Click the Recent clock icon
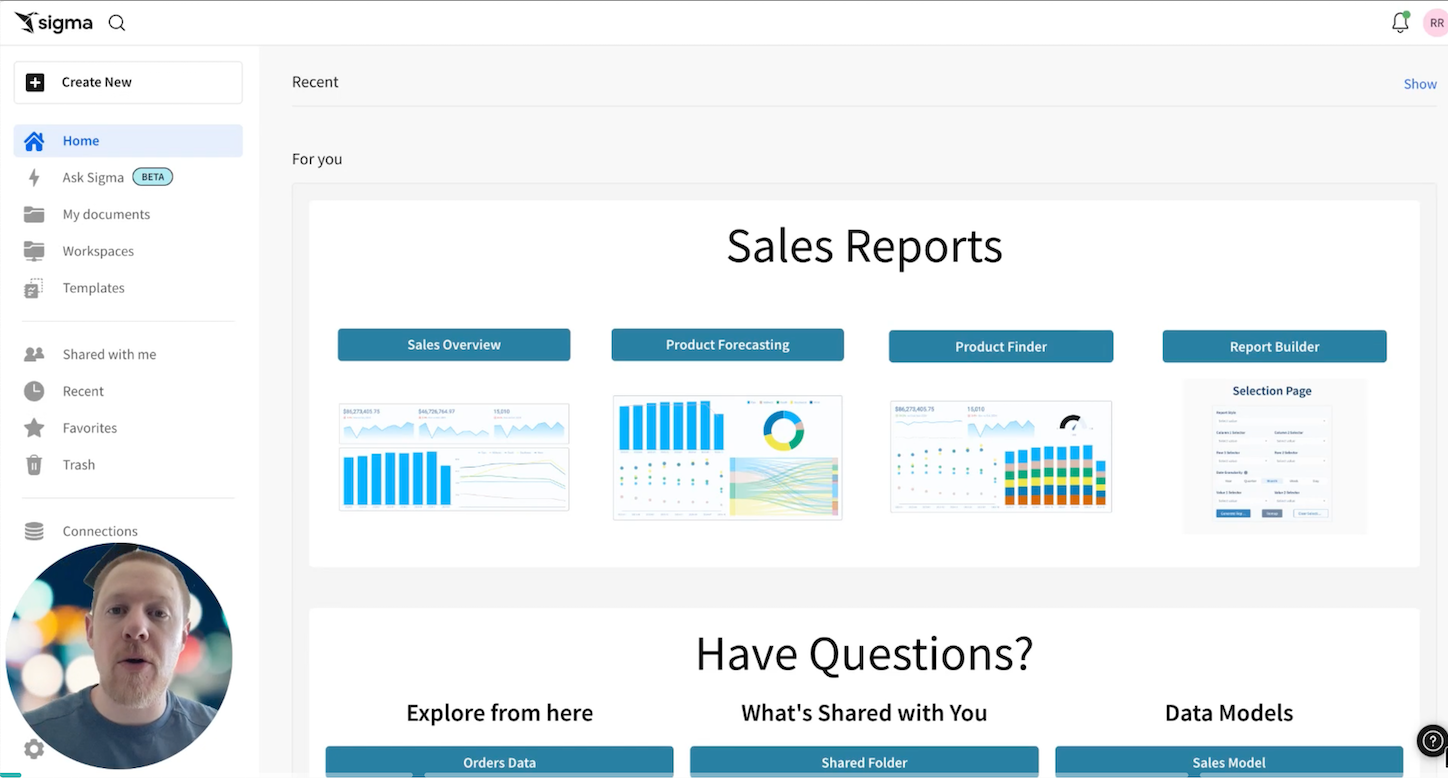The image size is (1448, 778). pos(34,391)
